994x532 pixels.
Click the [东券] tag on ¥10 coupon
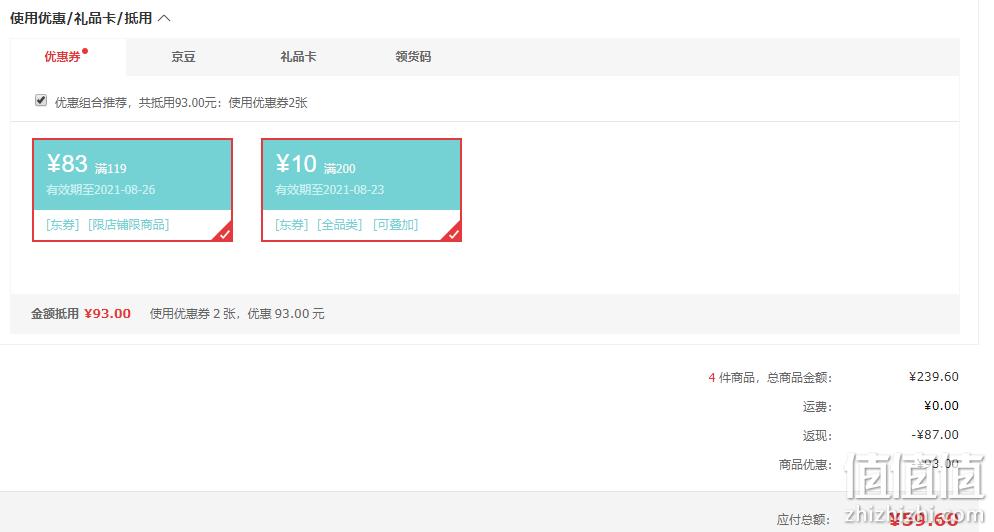pos(292,224)
